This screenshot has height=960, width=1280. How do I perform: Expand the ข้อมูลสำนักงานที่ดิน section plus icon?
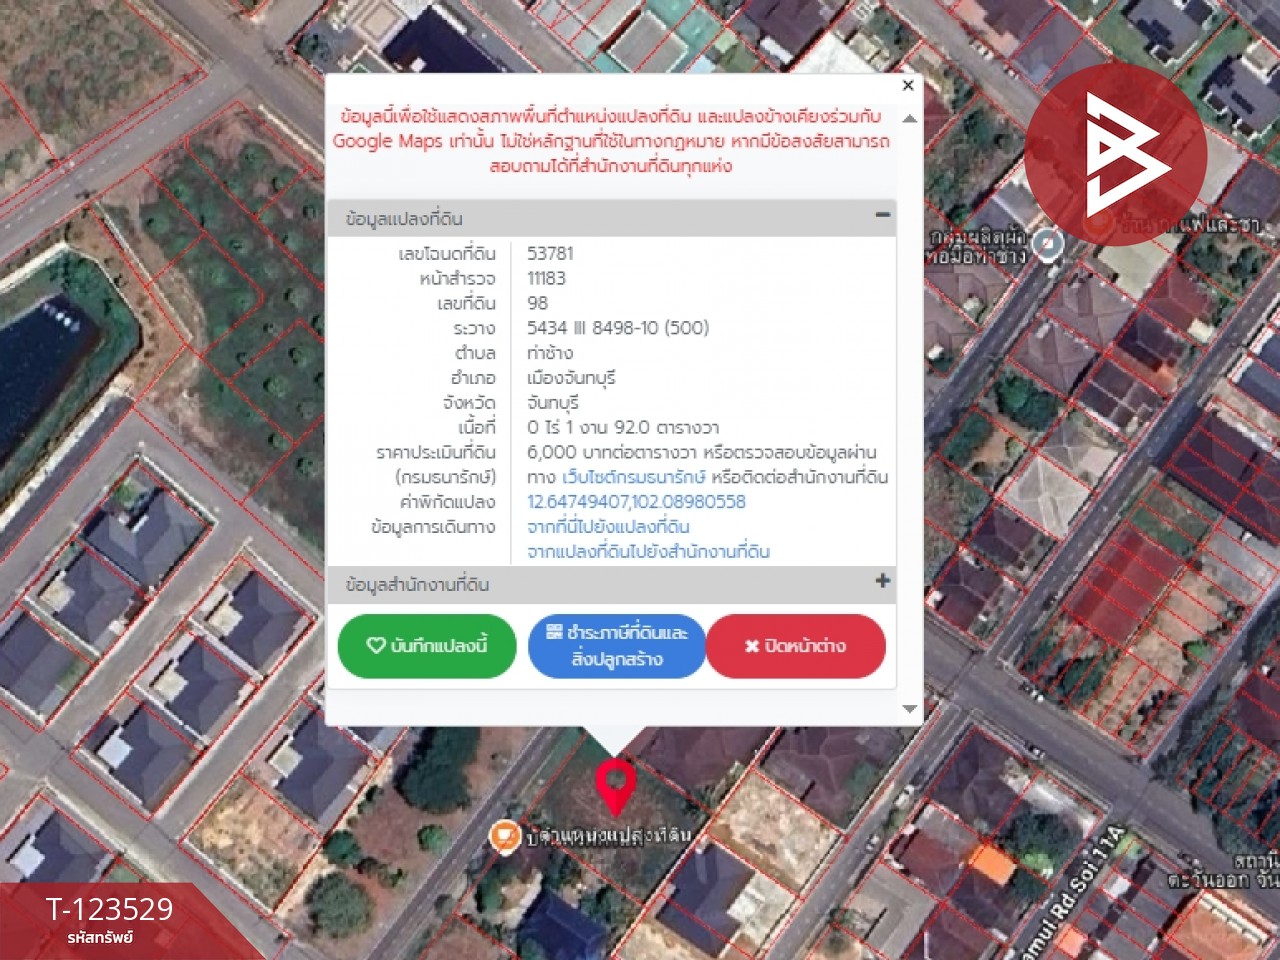tap(882, 581)
